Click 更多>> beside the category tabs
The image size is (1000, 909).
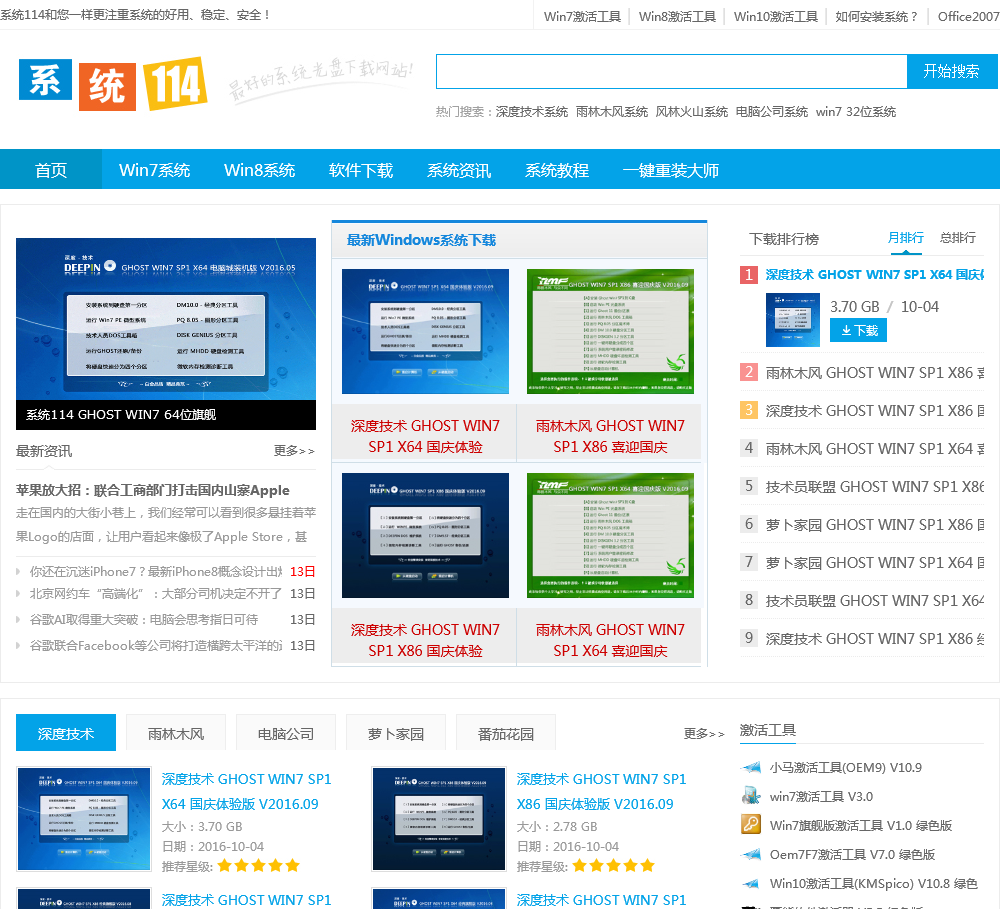click(704, 734)
